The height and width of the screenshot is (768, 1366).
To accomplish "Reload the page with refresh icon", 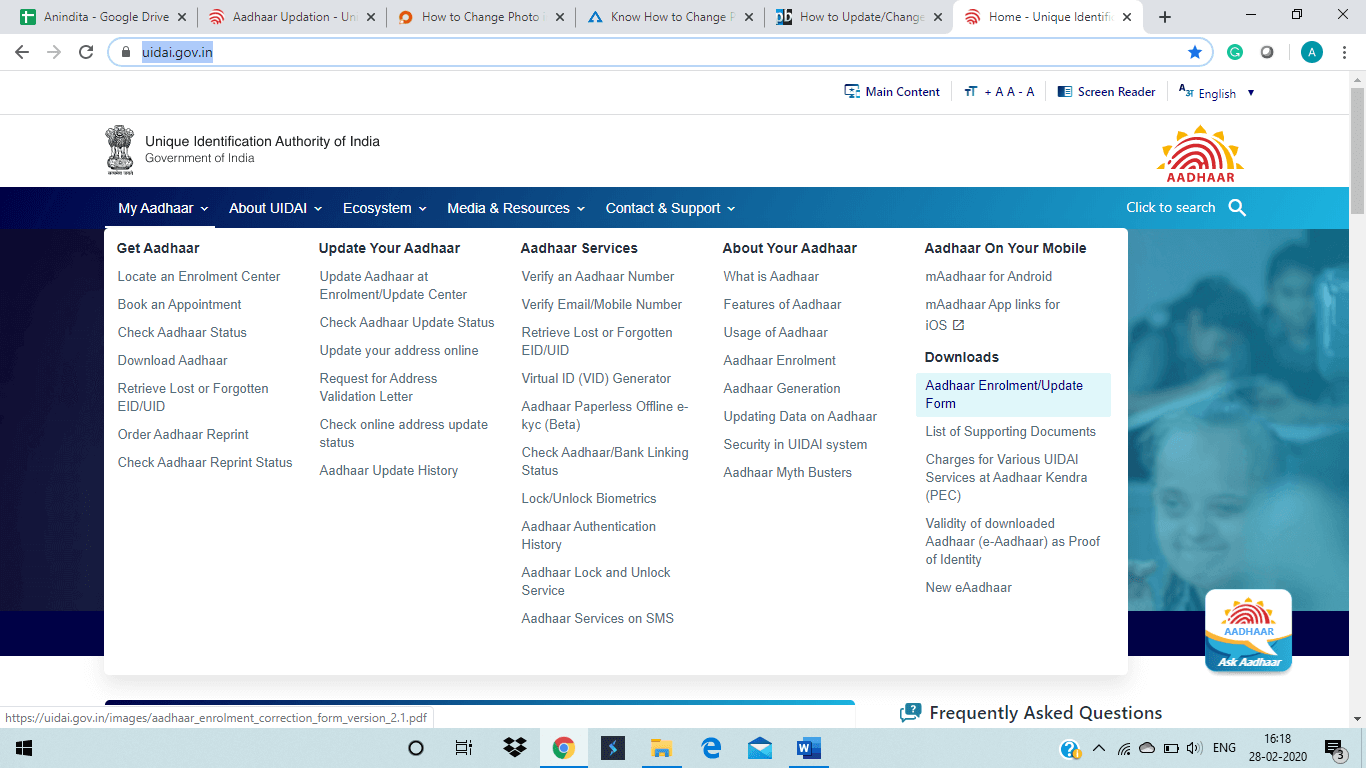I will pyautogui.click(x=86, y=52).
